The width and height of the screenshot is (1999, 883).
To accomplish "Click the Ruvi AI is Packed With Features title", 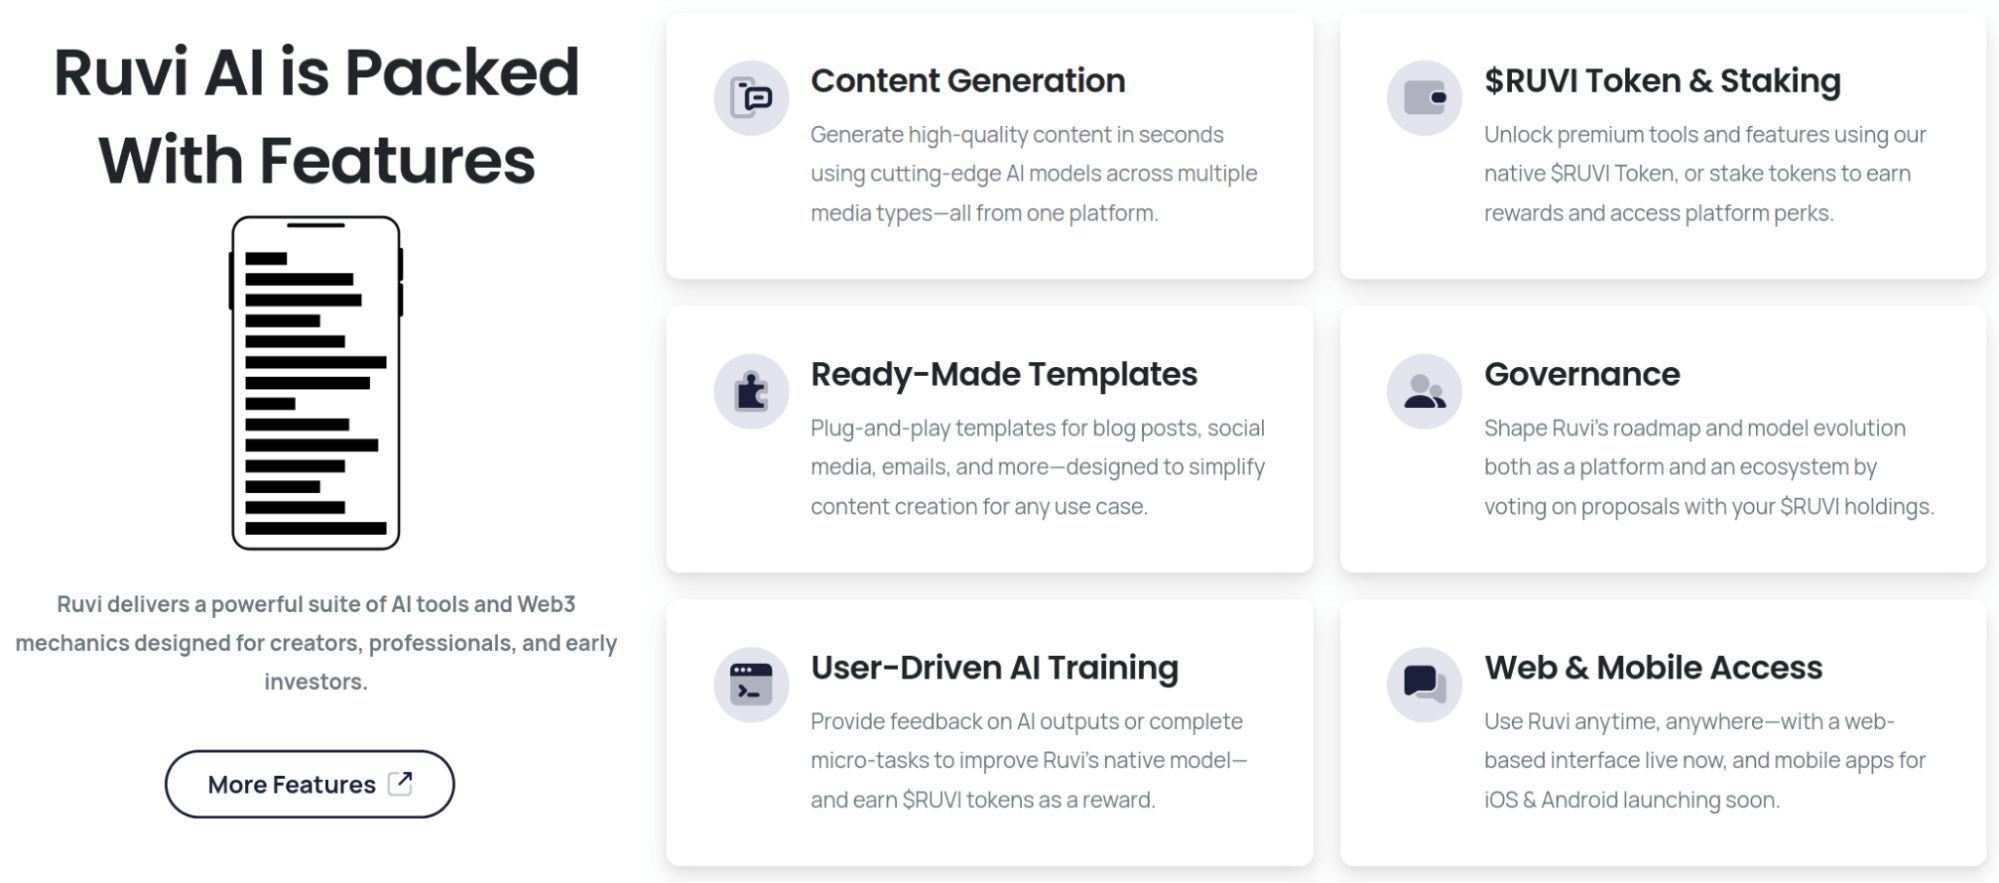I will (x=316, y=116).
